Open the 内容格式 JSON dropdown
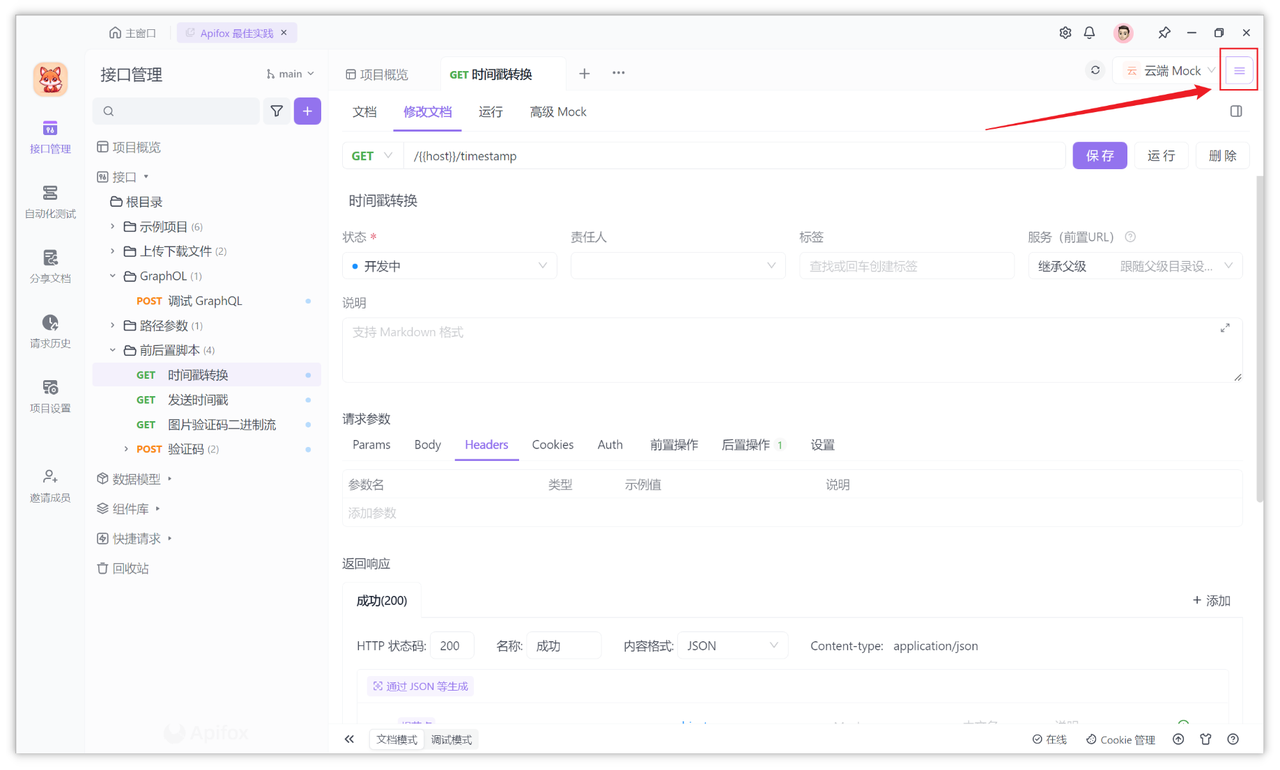The width and height of the screenshot is (1280, 770). (732, 646)
